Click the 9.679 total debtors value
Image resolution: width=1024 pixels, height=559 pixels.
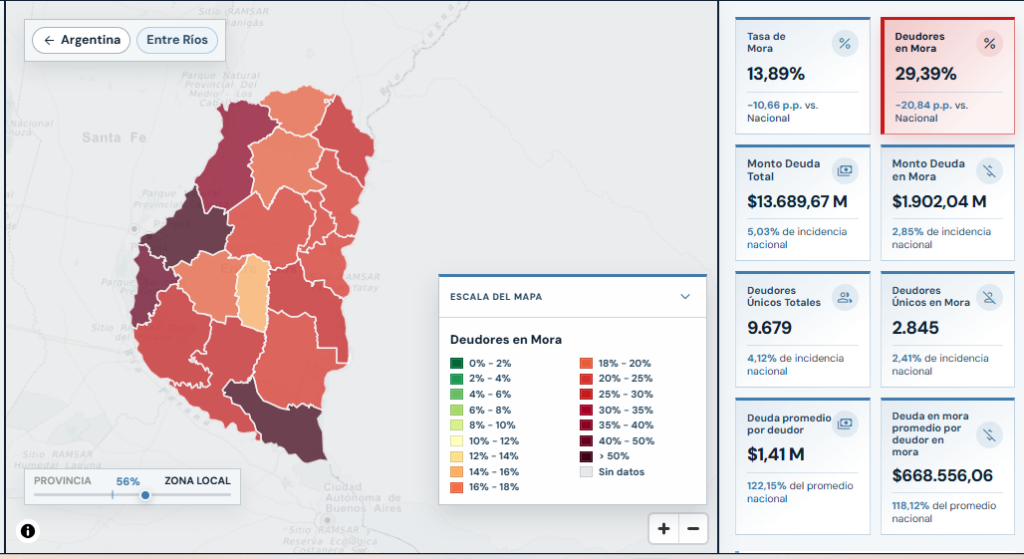(769, 328)
